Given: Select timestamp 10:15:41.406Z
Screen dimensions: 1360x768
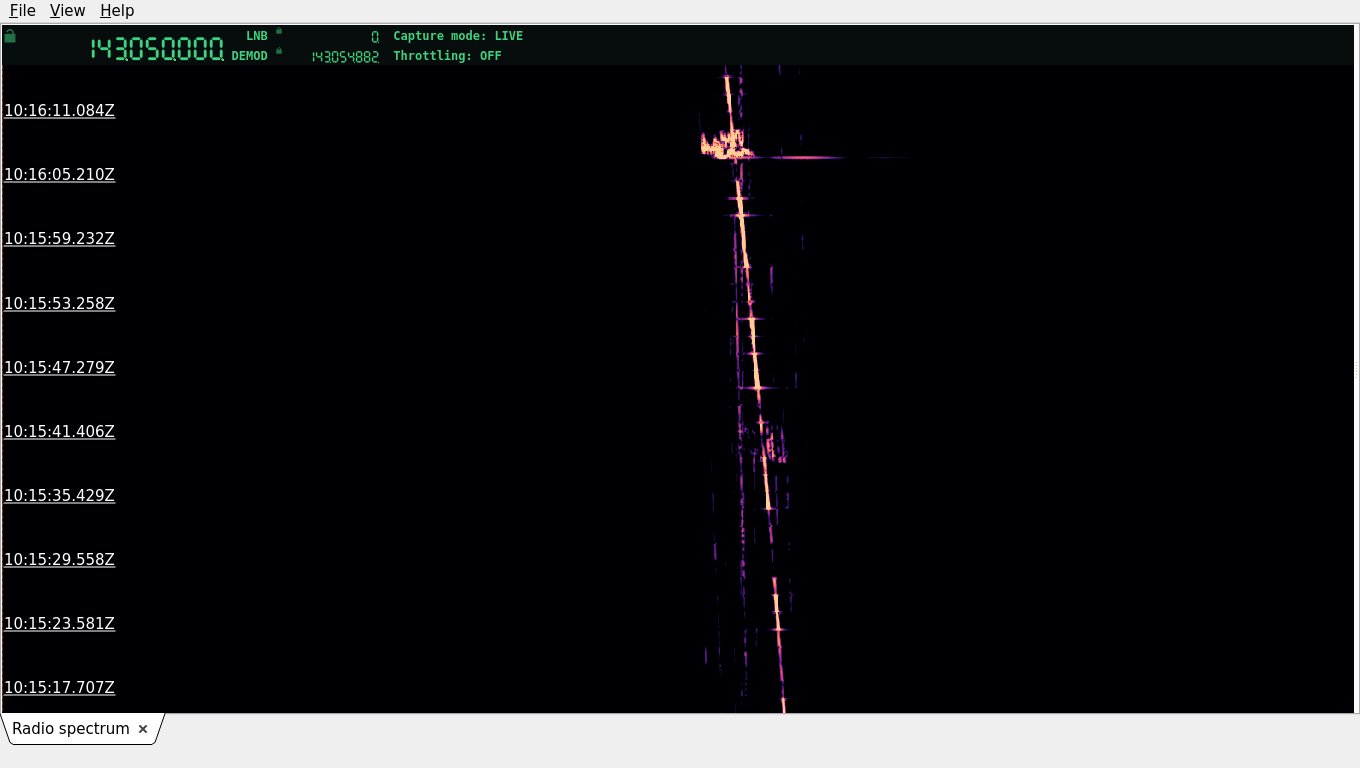Looking at the screenshot, I should point(60,431).
